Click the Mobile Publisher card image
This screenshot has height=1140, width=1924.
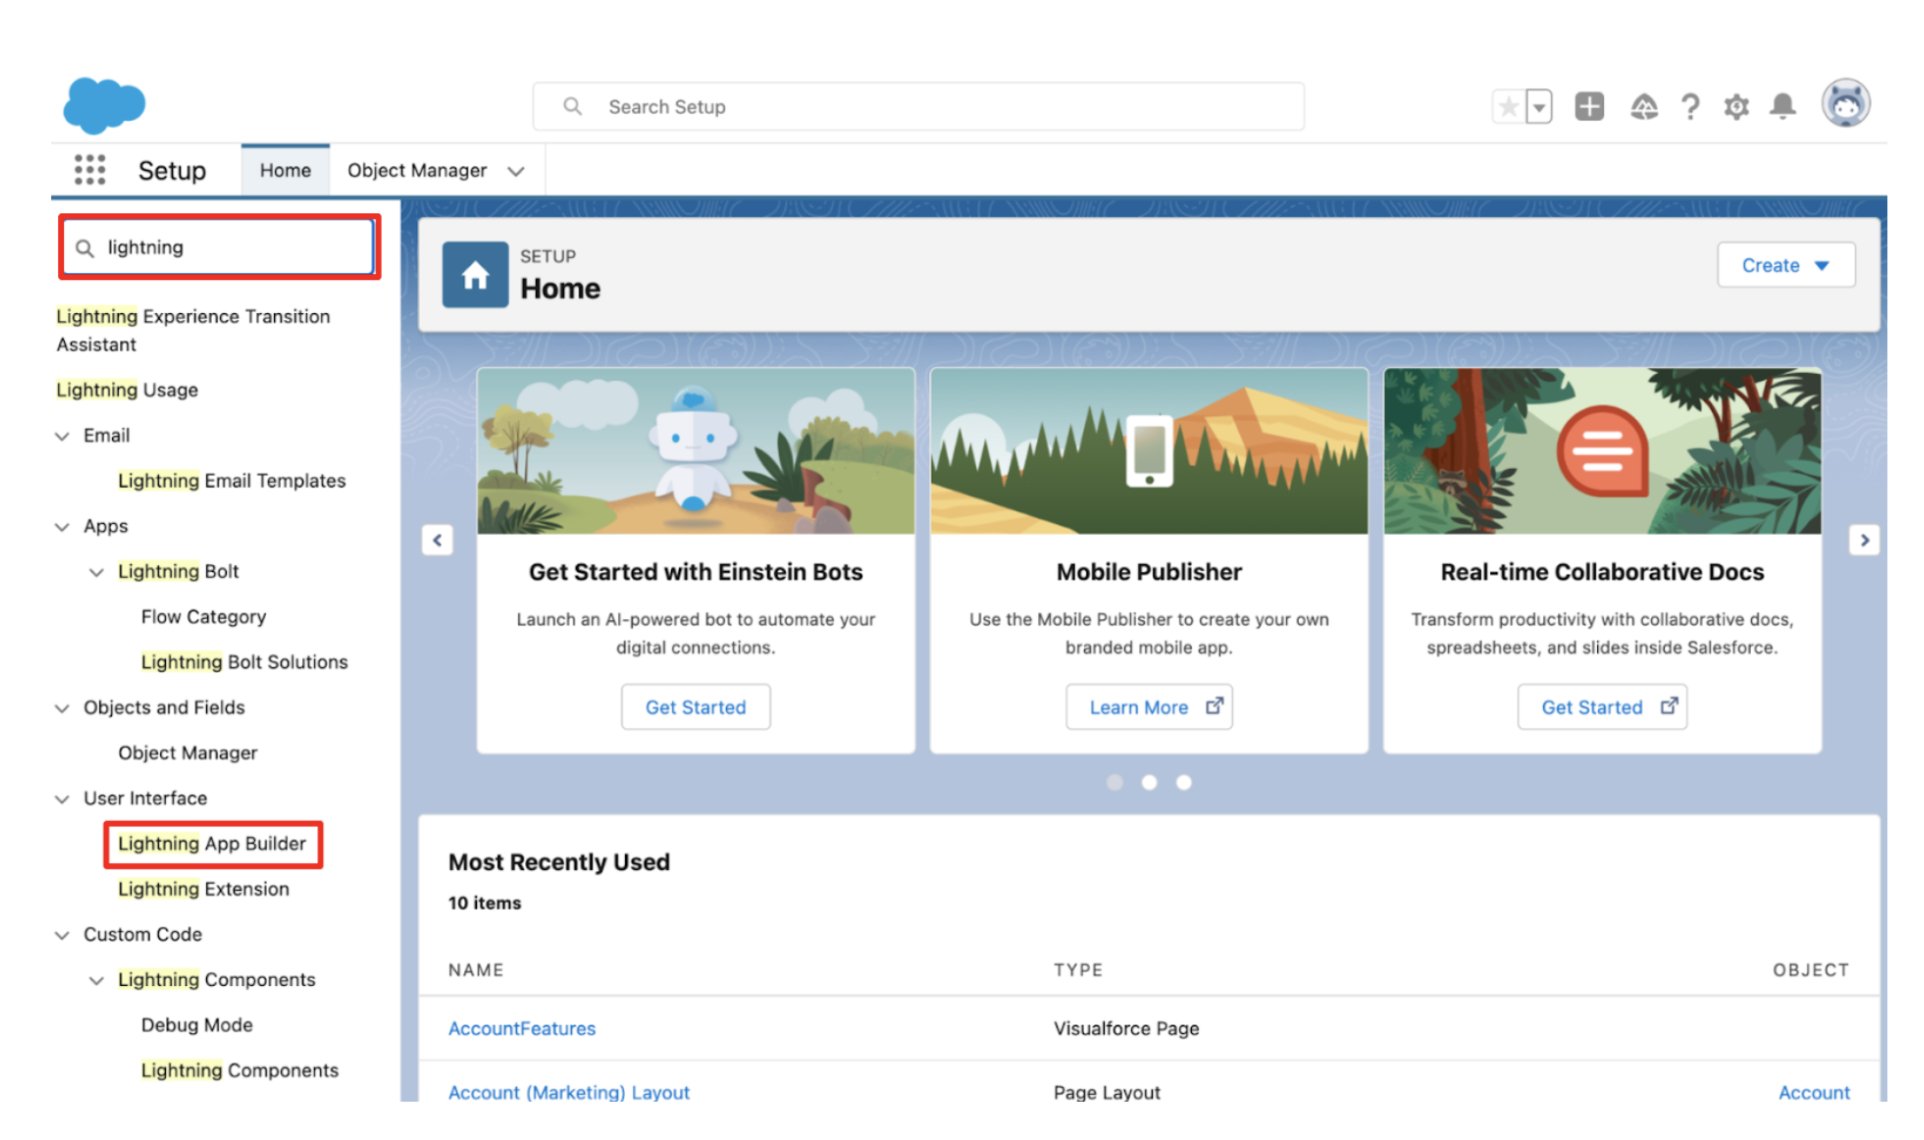(1149, 451)
